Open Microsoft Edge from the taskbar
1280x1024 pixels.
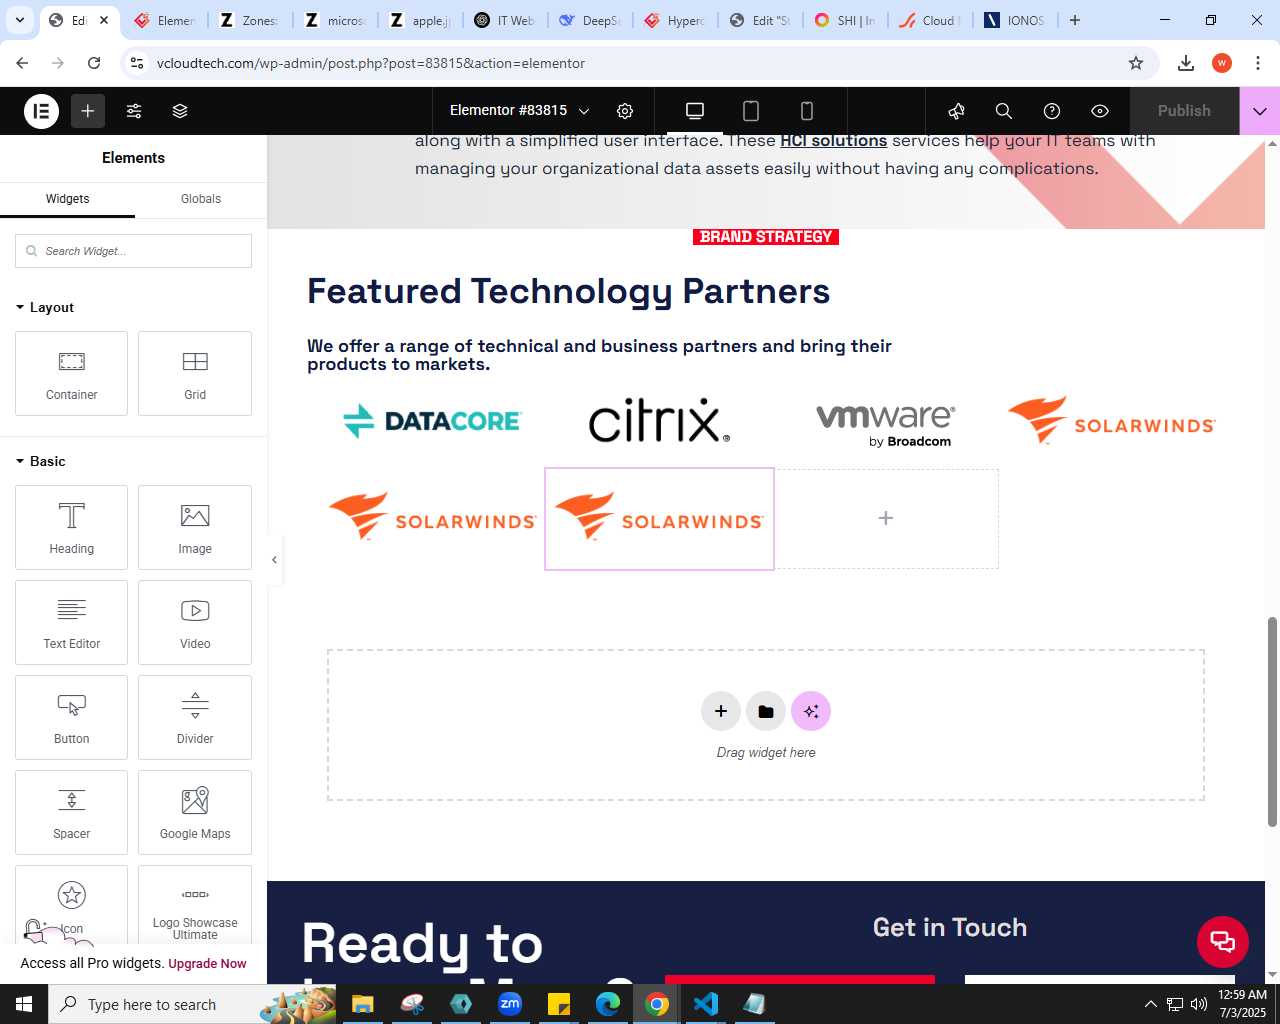pyautogui.click(x=608, y=1004)
